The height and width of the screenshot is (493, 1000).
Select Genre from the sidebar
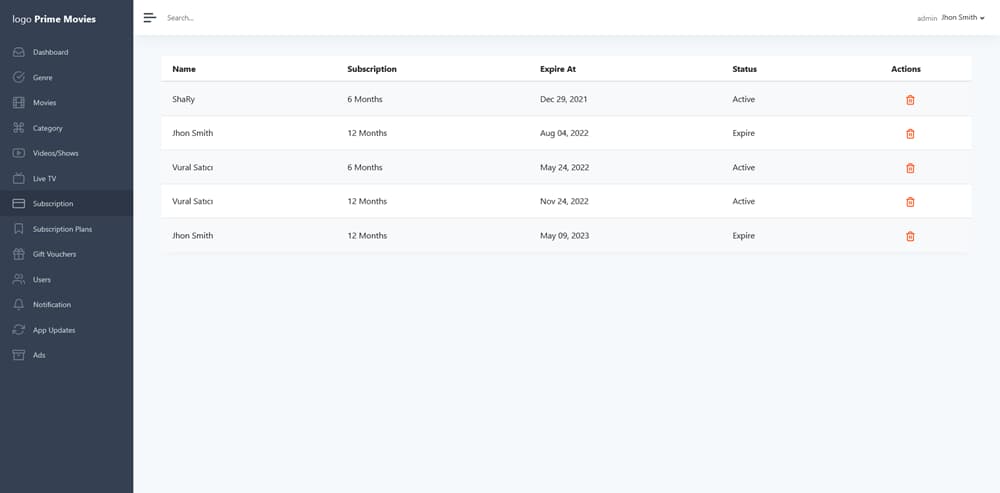tap(66, 77)
